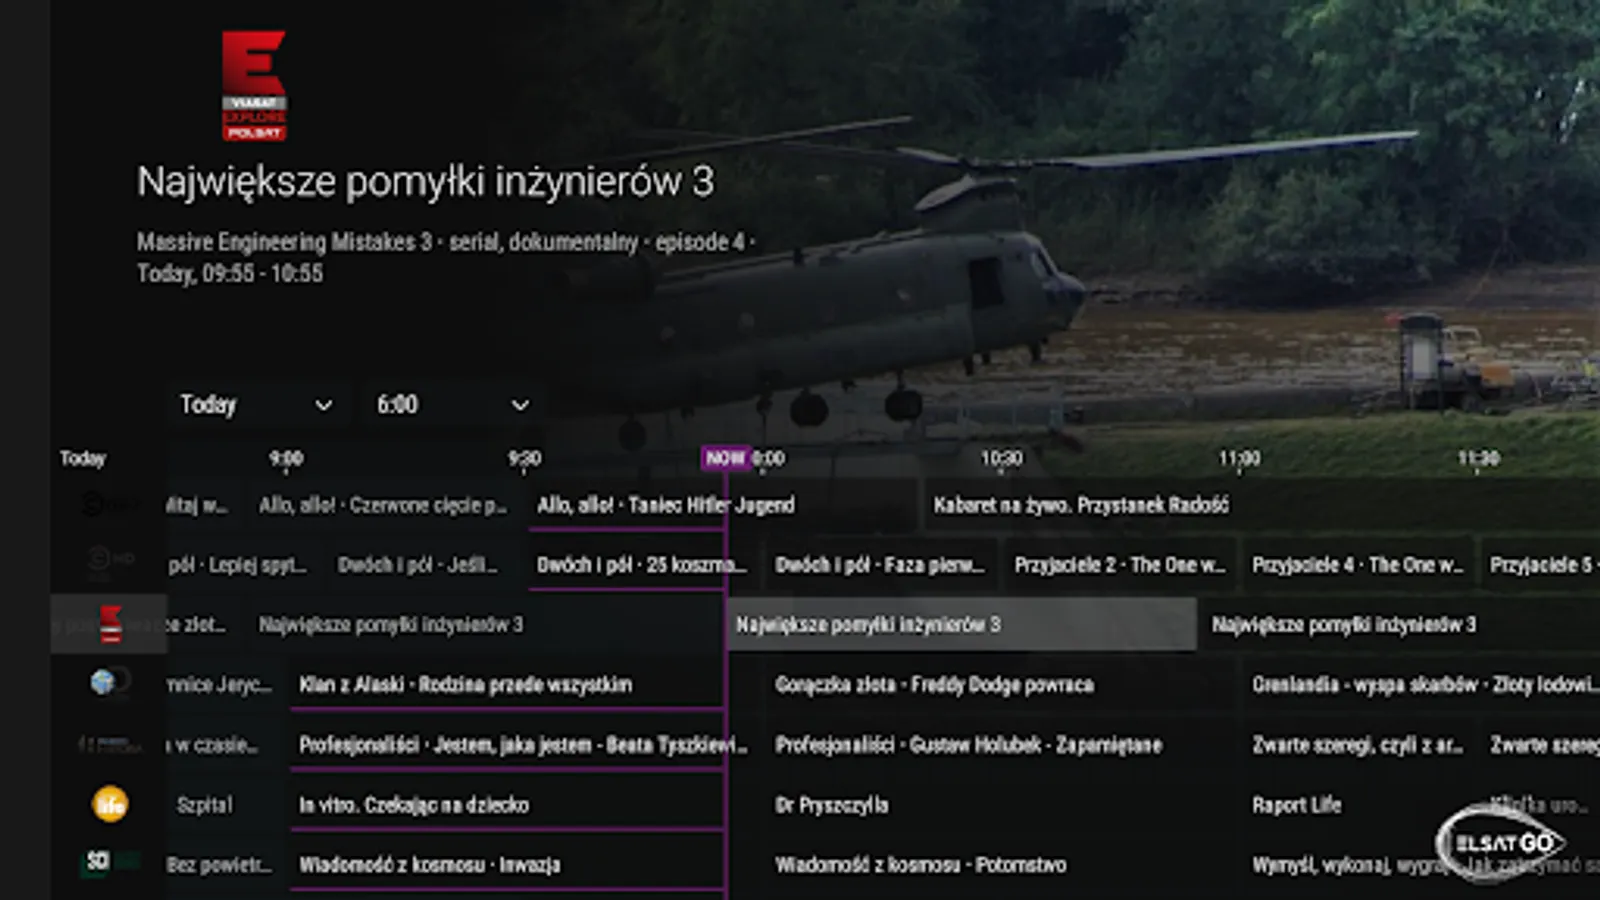The width and height of the screenshot is (1600, 900).
Task: Click the 11:30 time marker
Action: [x=1478, y=458]
